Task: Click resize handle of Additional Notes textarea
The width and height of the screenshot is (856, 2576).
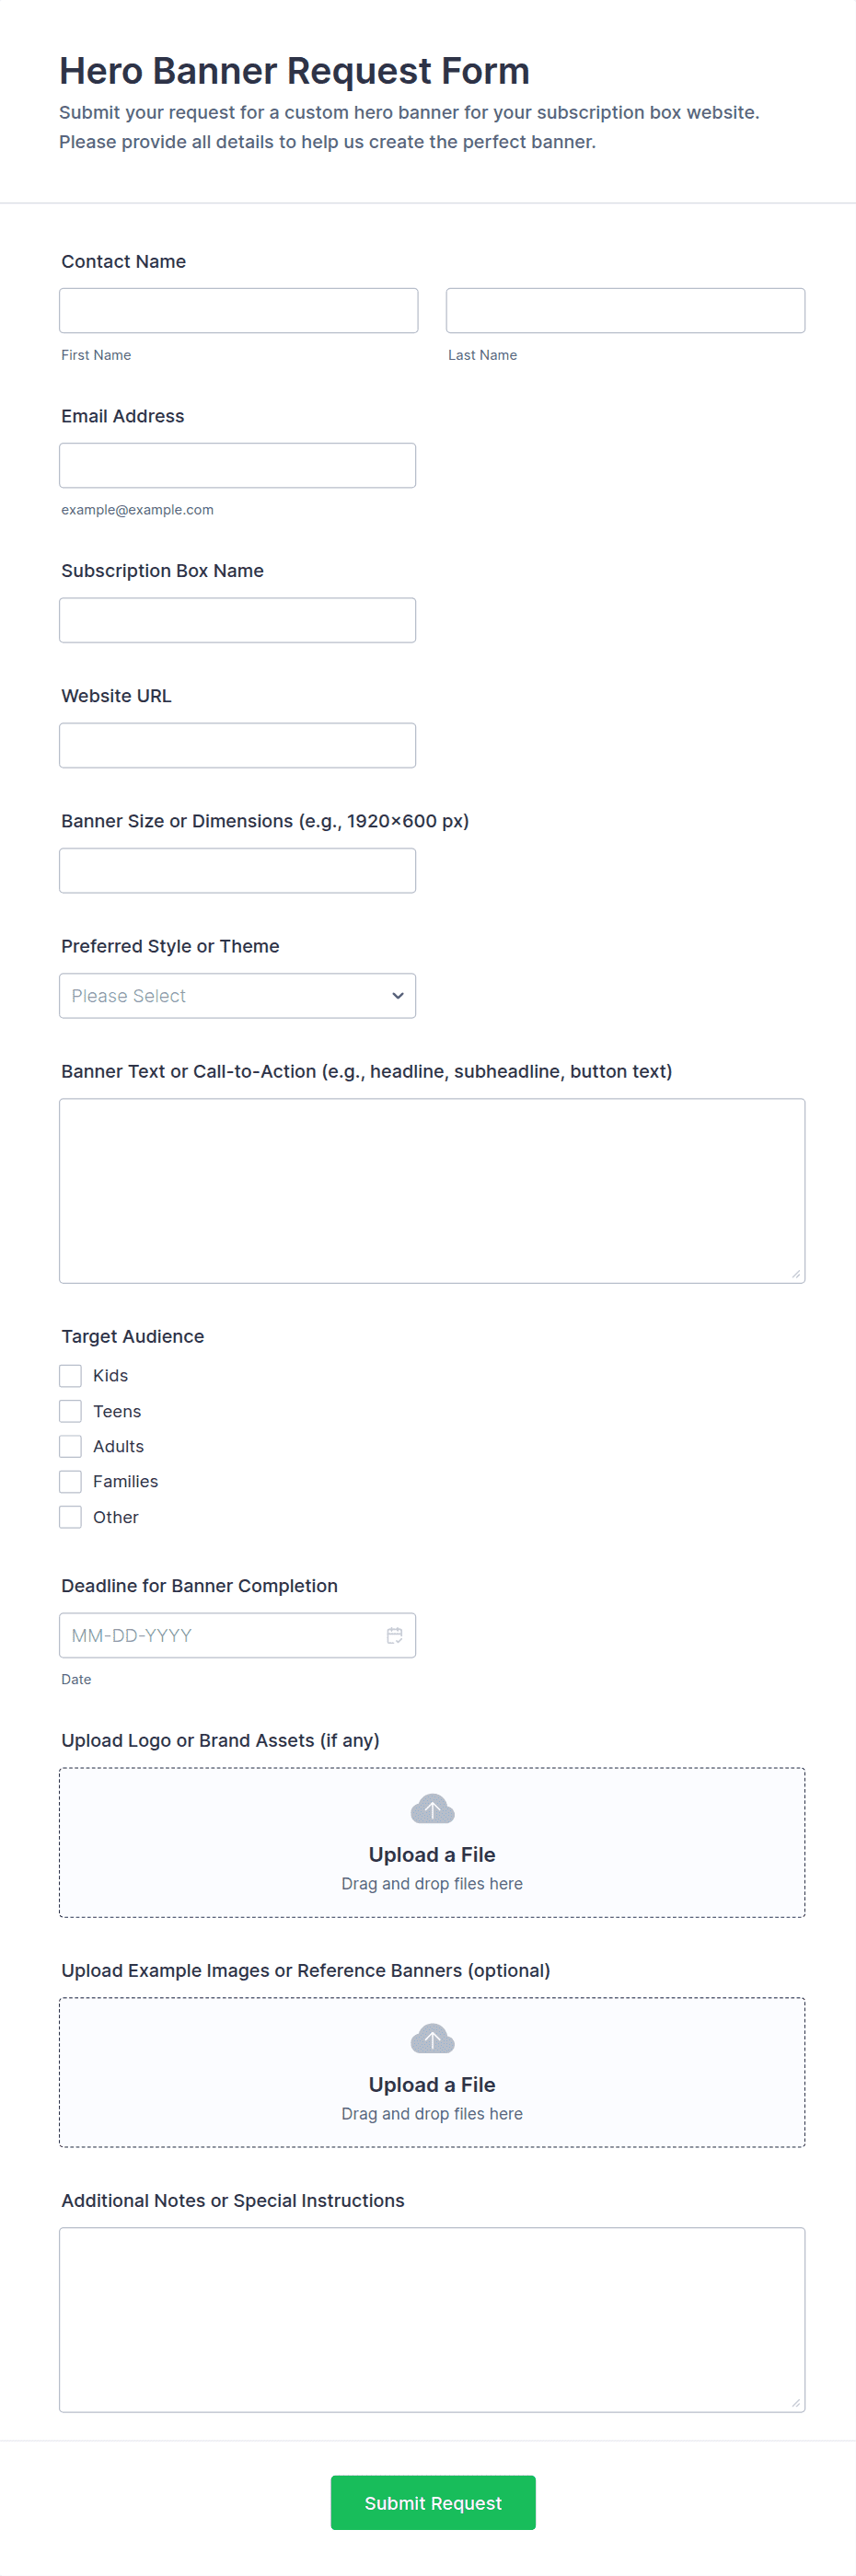Action: 796,2403
